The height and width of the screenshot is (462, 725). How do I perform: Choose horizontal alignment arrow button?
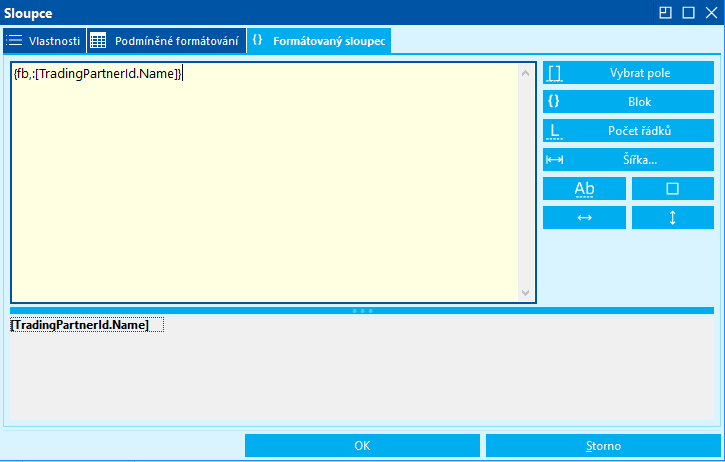click(584, 217)
